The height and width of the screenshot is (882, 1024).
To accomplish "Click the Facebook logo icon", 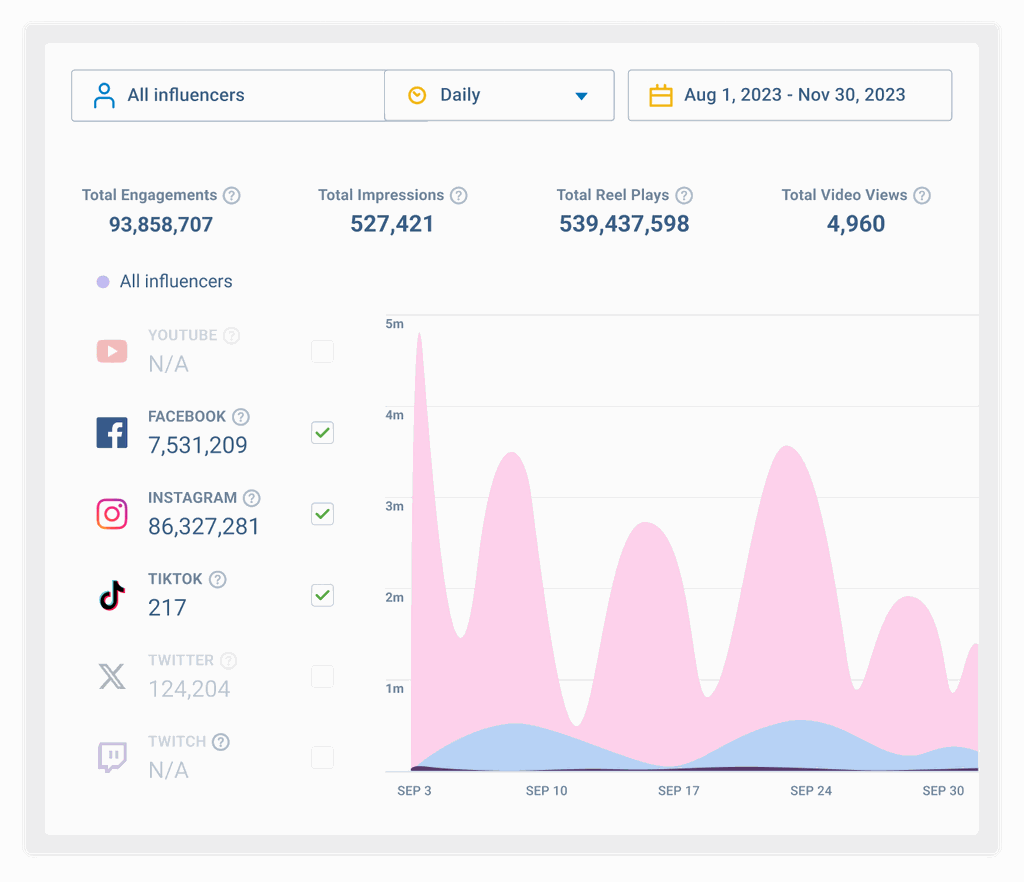I will (x=112, y=432).
